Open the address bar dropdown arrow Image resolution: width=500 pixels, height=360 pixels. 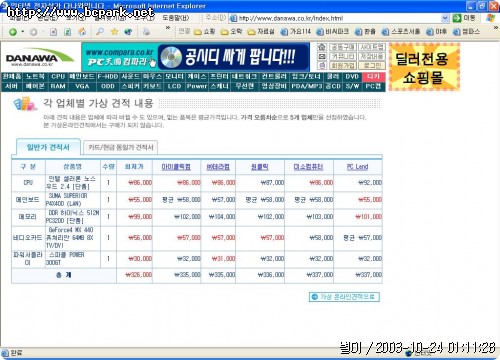[445, 18]
